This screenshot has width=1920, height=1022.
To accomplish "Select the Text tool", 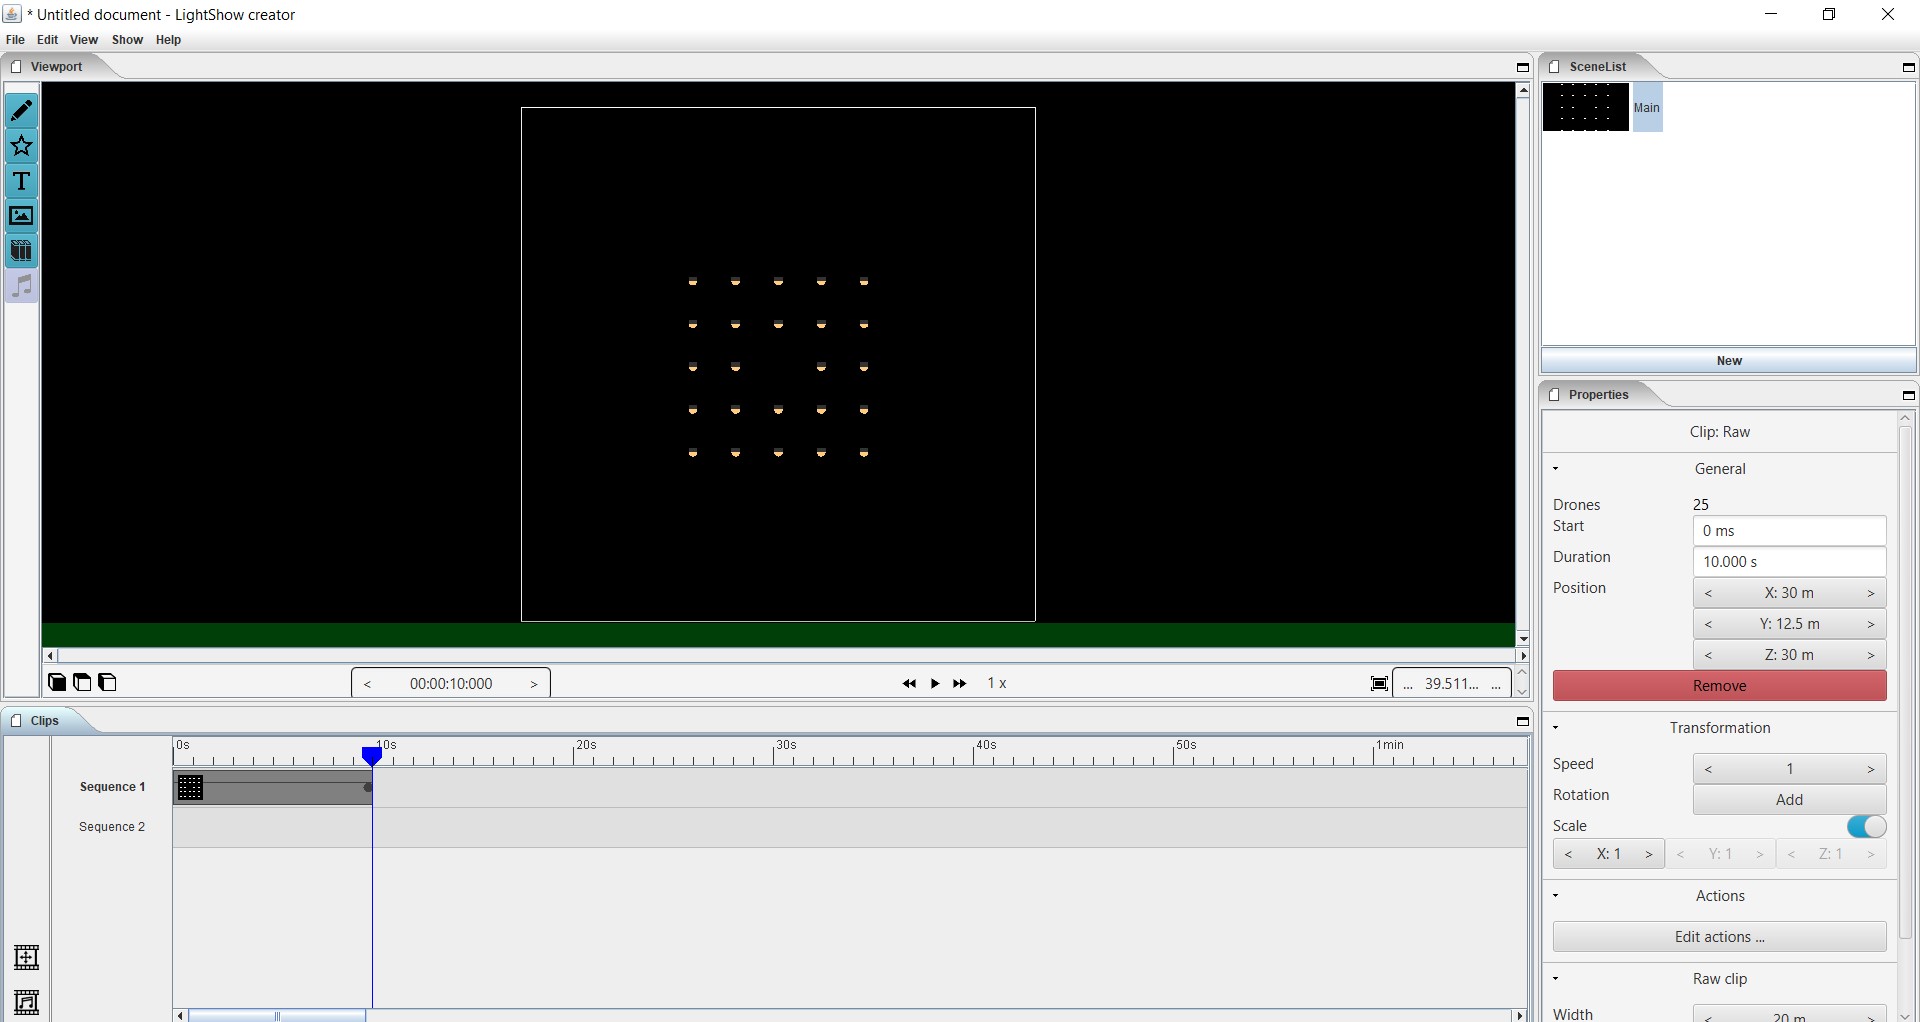I will click(21, 181).
